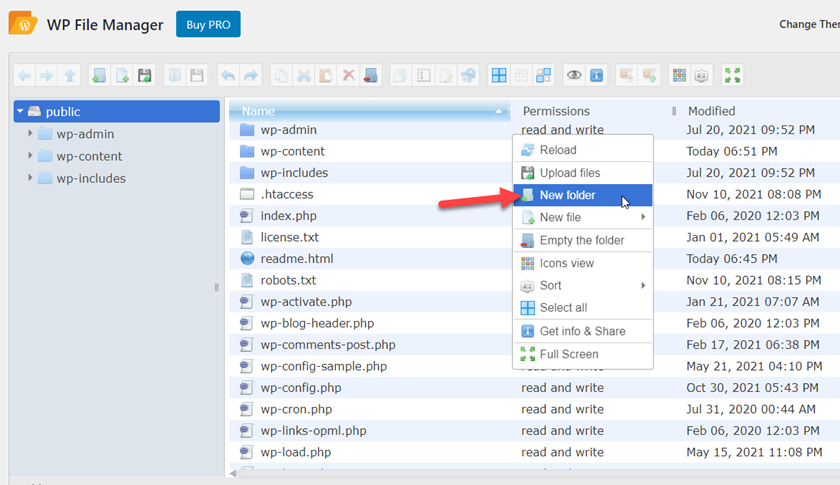Click the sidebar splitter handle
The height and width of the screenshot is (485, 840).
point(216,287)
